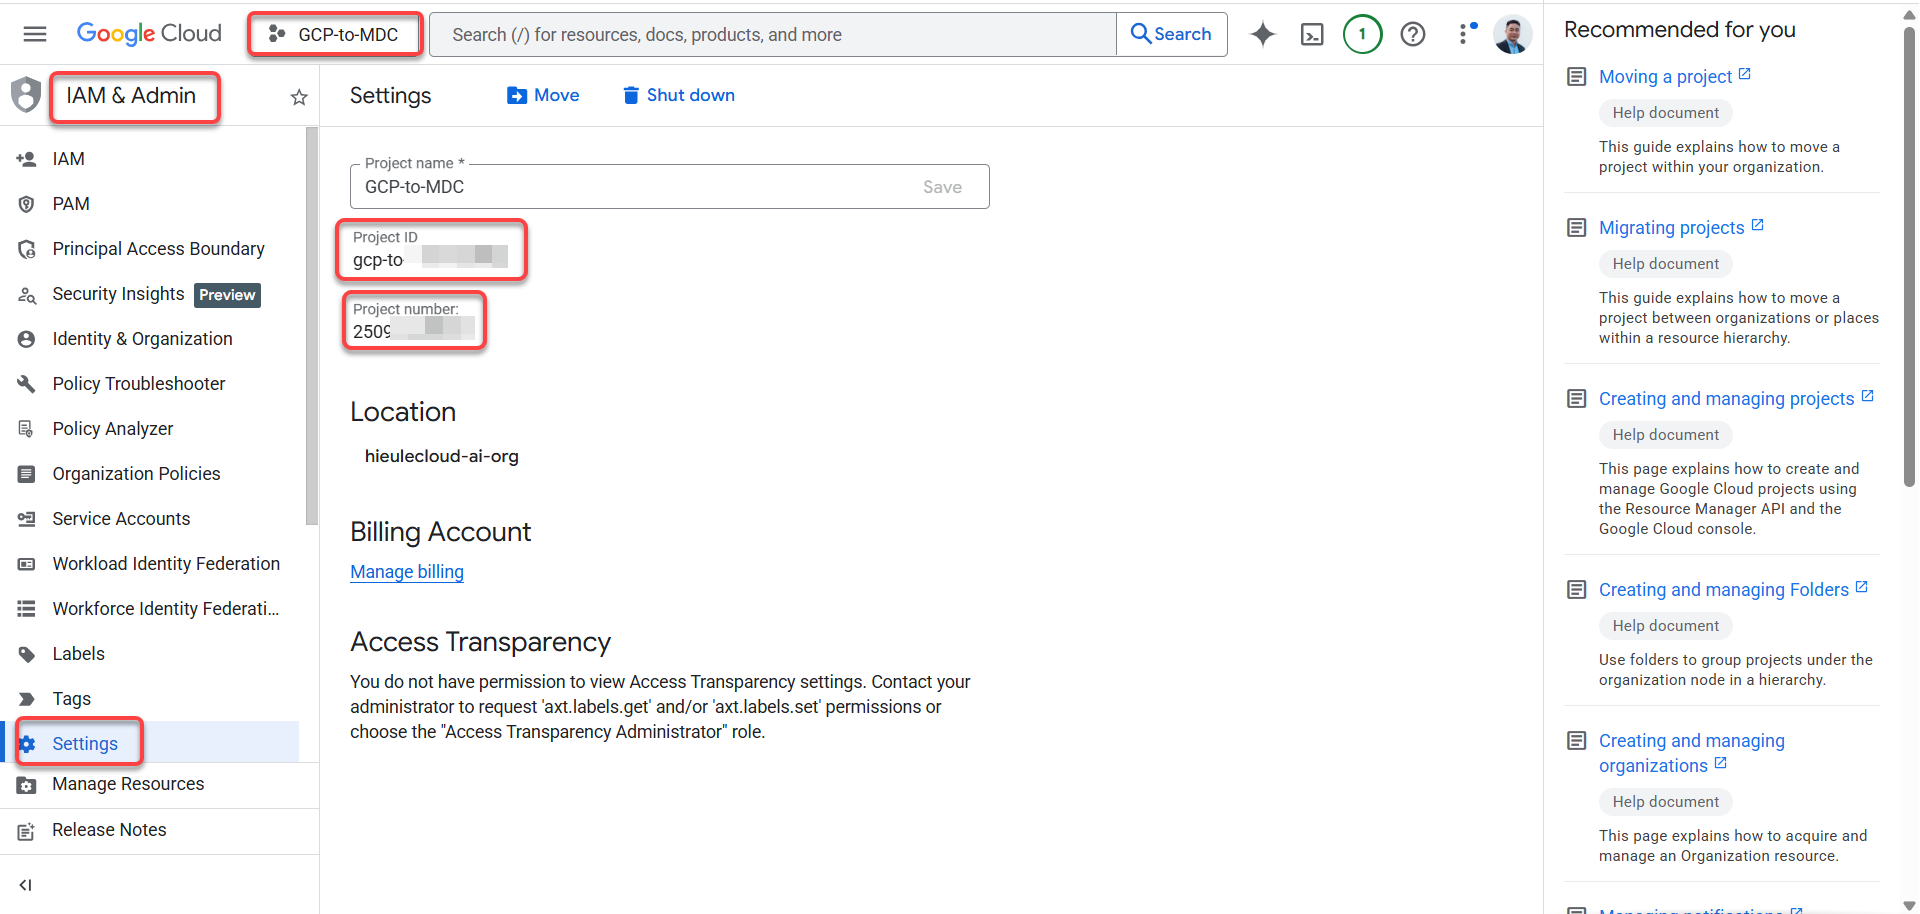Click the user account avatar
The width and height of the screenshot is (1920, 914).
coord(1512,35)
